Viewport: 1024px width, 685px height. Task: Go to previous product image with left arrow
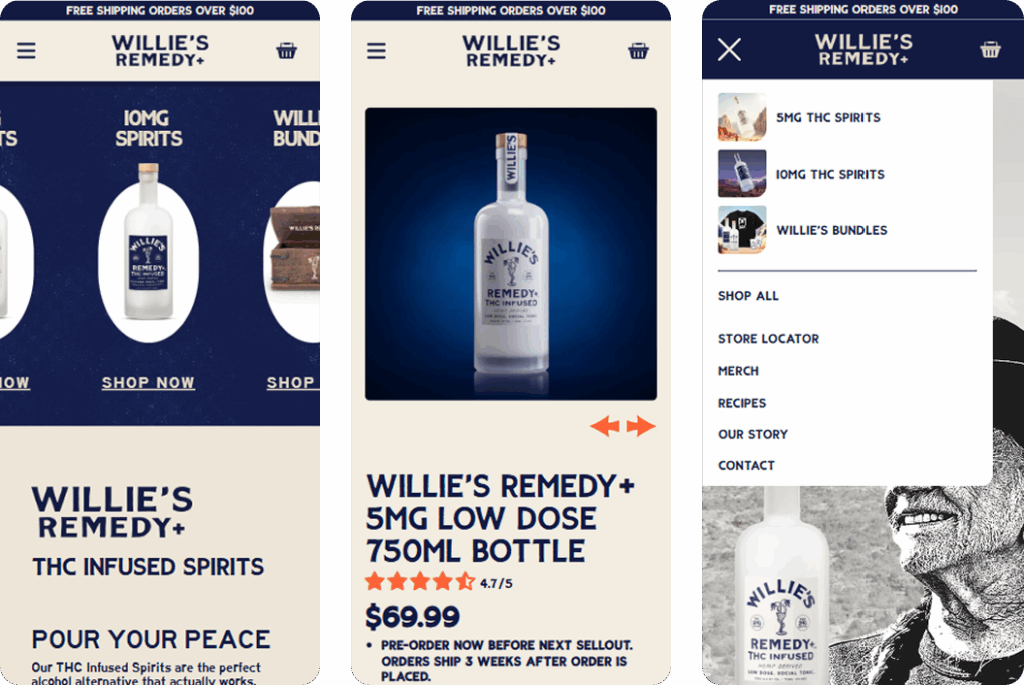point(605,426)
